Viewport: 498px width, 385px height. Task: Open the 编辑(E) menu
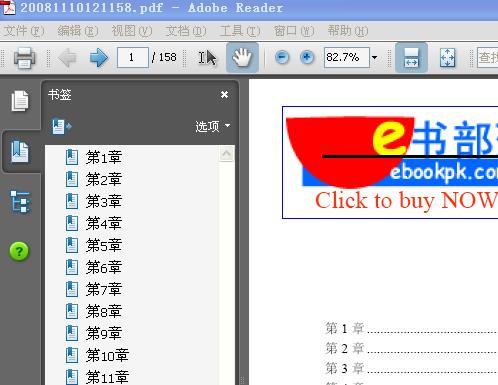(x=78, y=31)
